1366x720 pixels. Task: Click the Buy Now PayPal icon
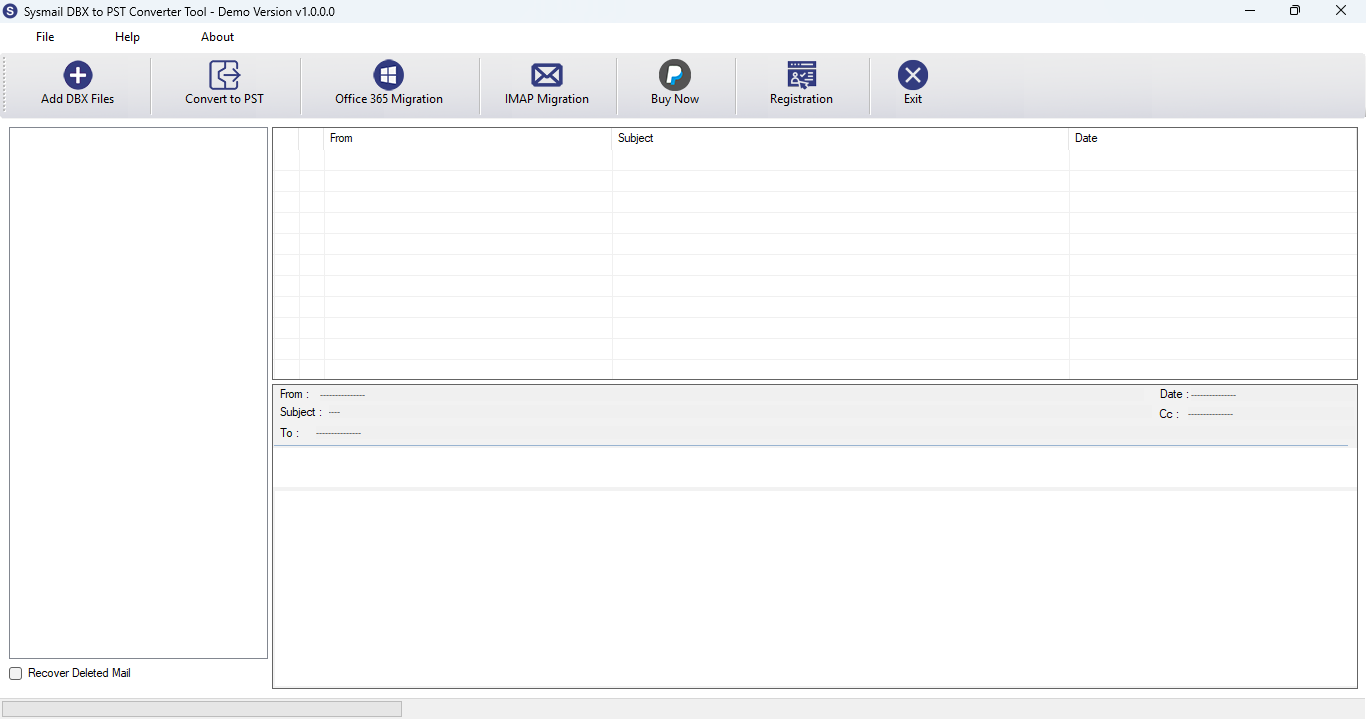pyautogui.click(x=675, y=75)
